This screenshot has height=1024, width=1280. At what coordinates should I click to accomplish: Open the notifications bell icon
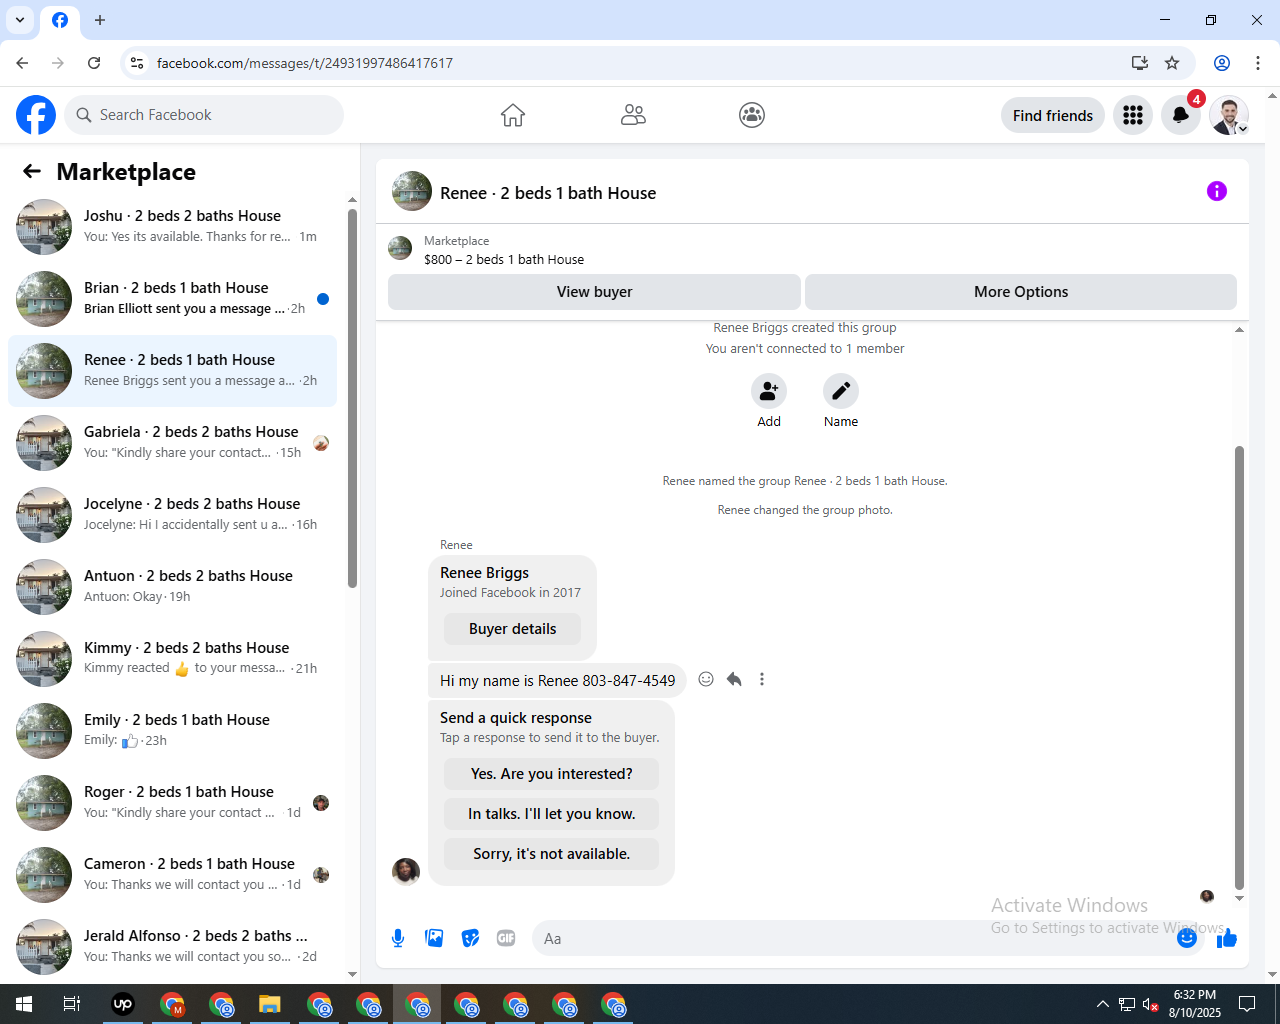tap(1181, 115)
